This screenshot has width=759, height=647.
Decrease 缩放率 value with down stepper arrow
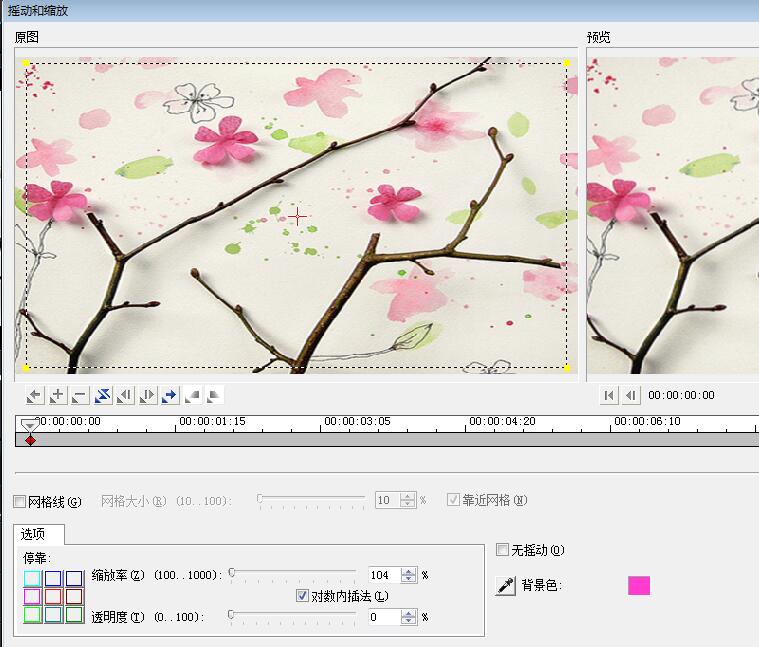[x=408, y=579]
